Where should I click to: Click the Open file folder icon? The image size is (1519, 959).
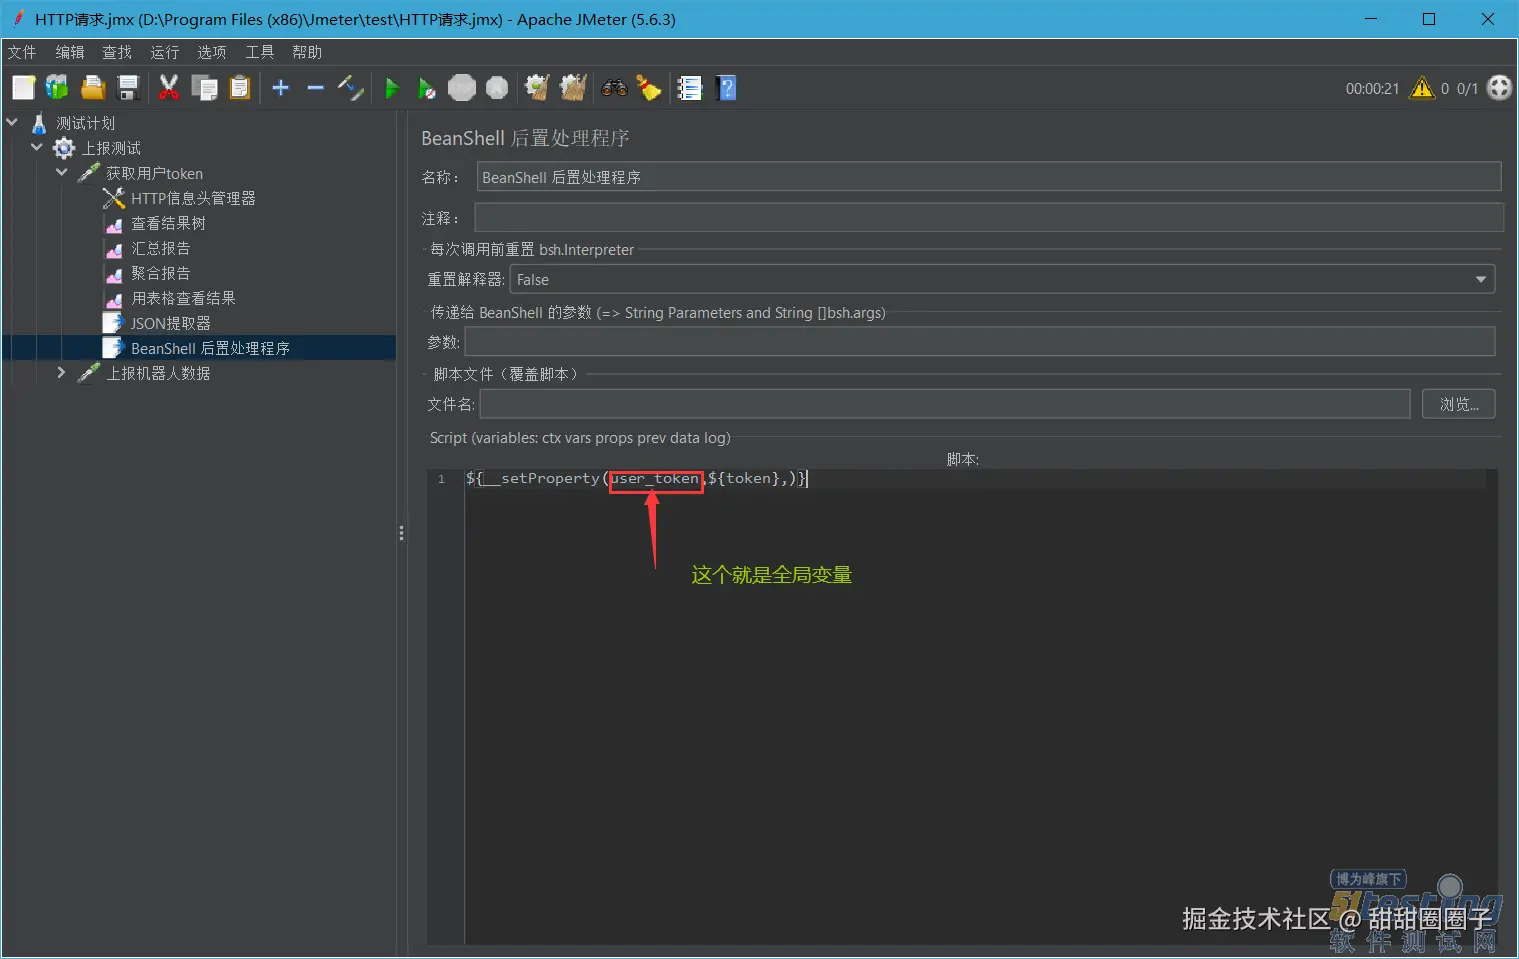[92, 88]
